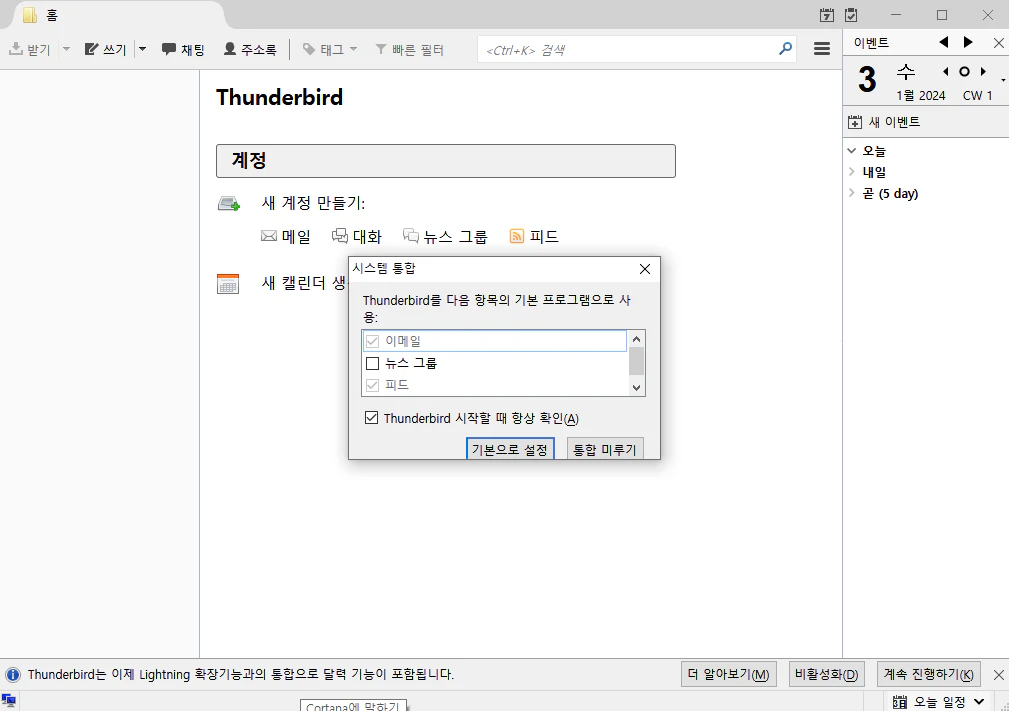Click the 받기 (Get Messages) toolbar button
The width and height of the screenshot is (1009, 711).
coord(30,50)
